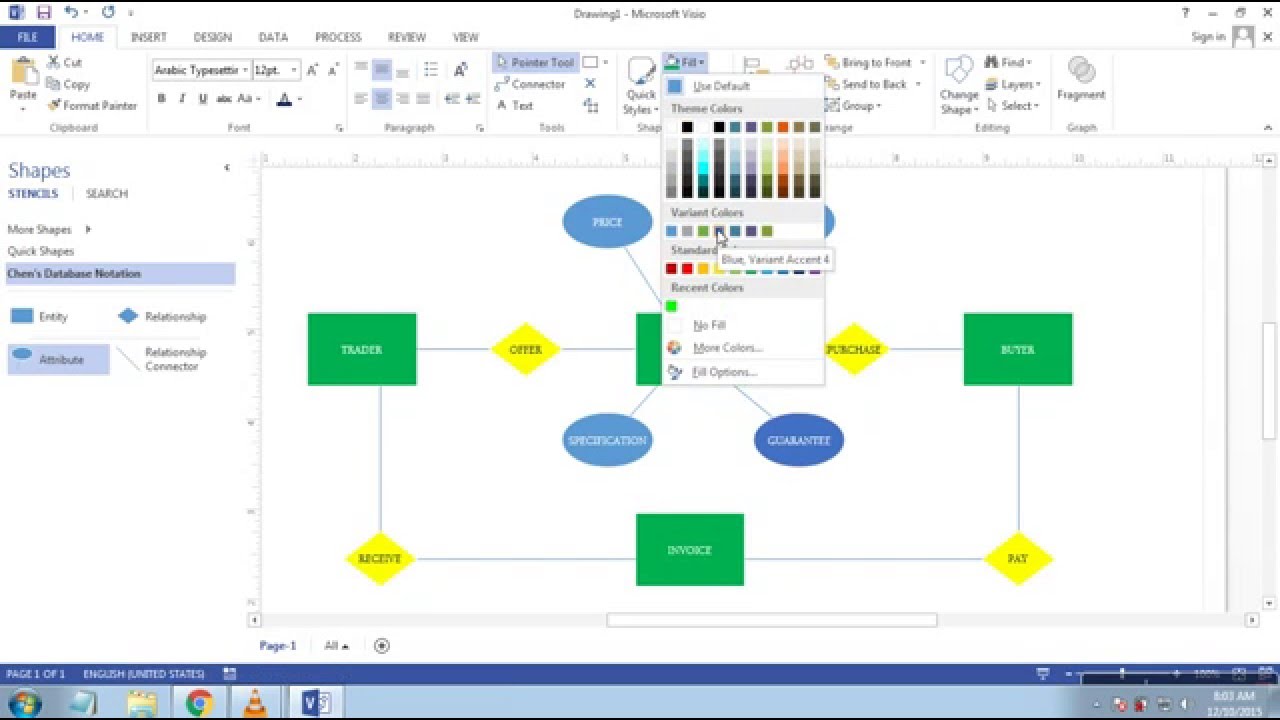Select the Text tool
This screenshot has height=720, width=1280.
(x=515, y=105)
